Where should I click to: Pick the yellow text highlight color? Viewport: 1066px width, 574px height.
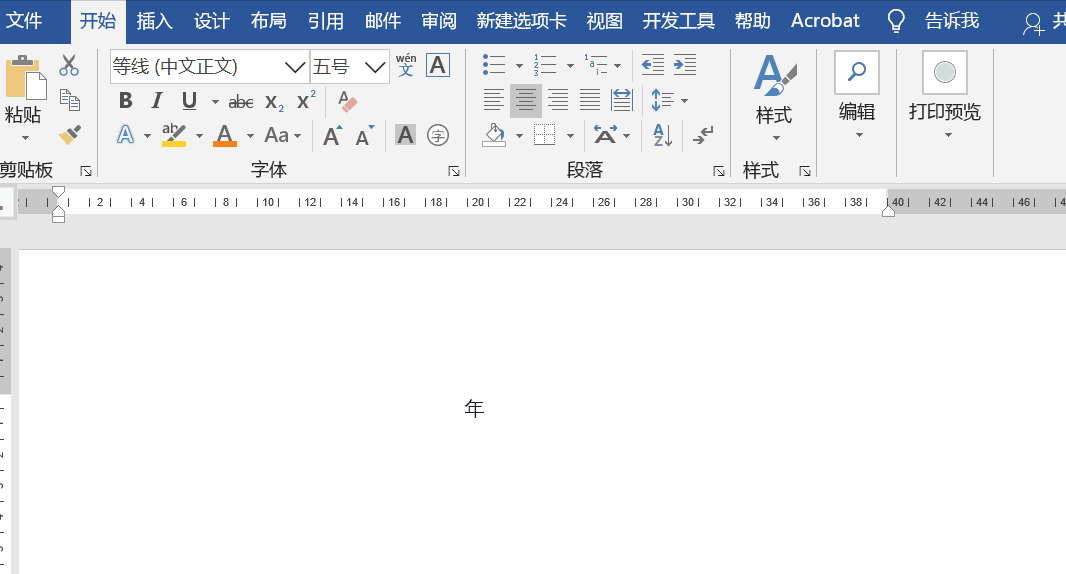pyautogui.click(x=174, y=135)
